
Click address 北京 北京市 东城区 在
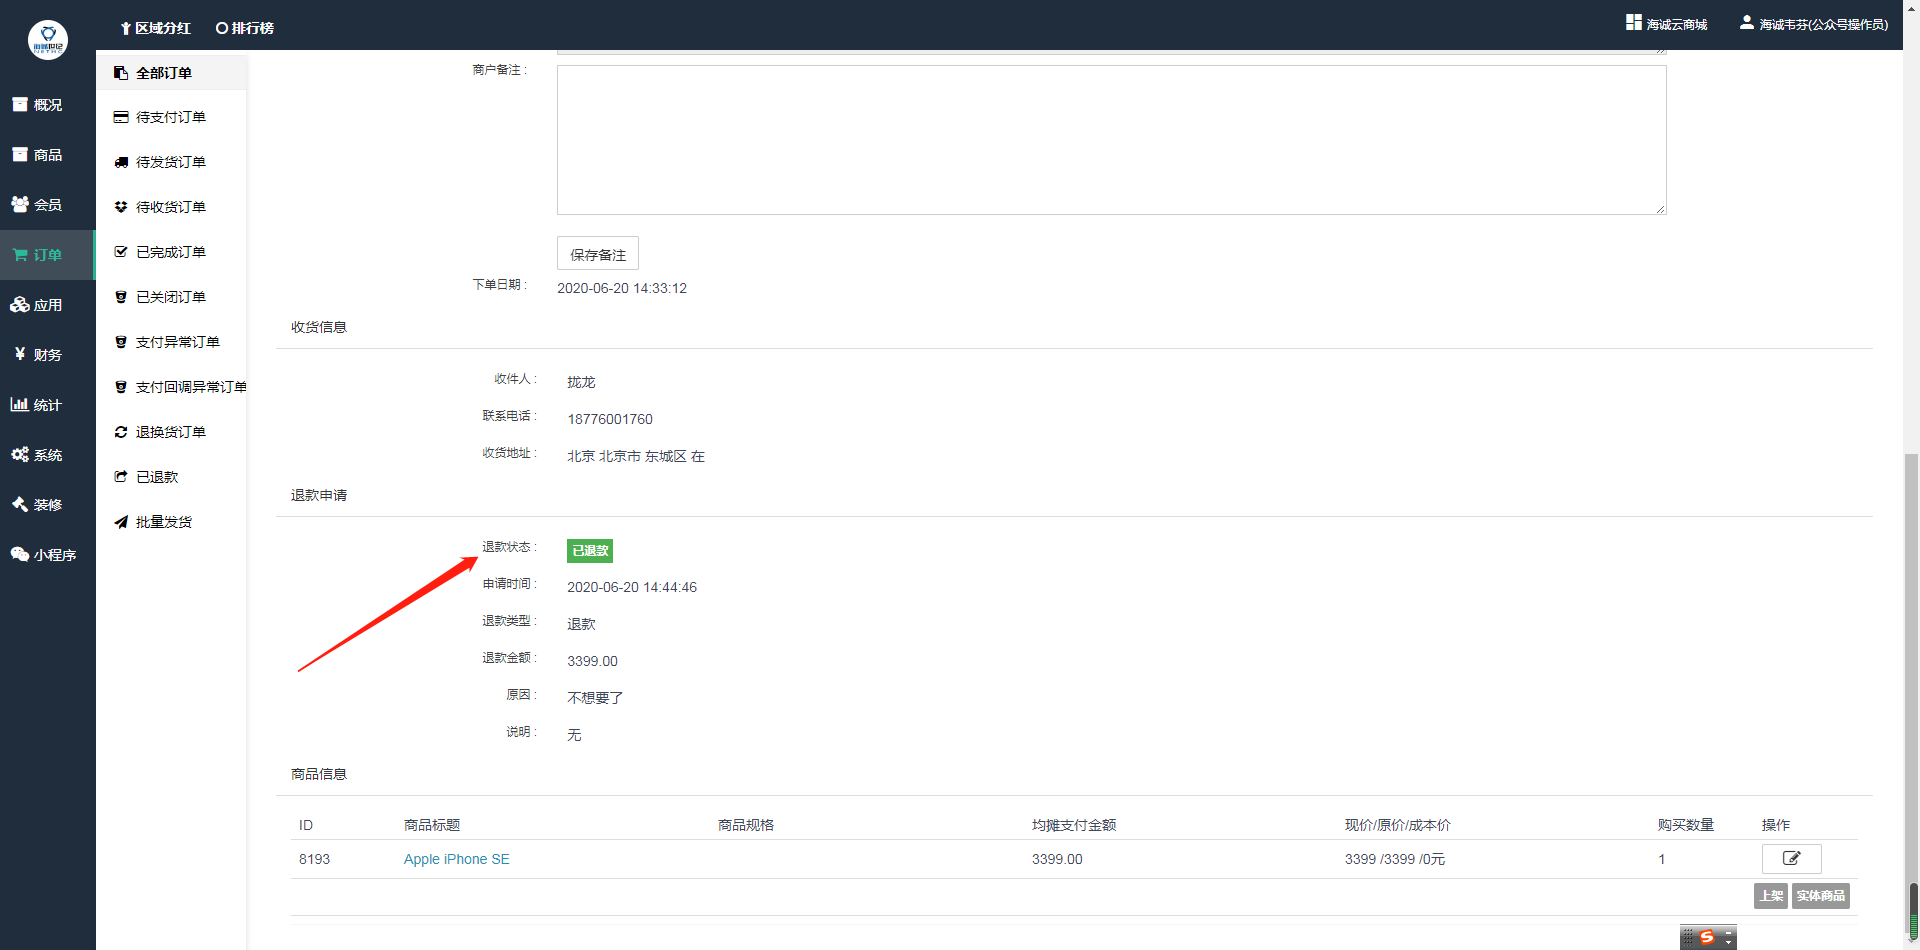tap(636, 456)
